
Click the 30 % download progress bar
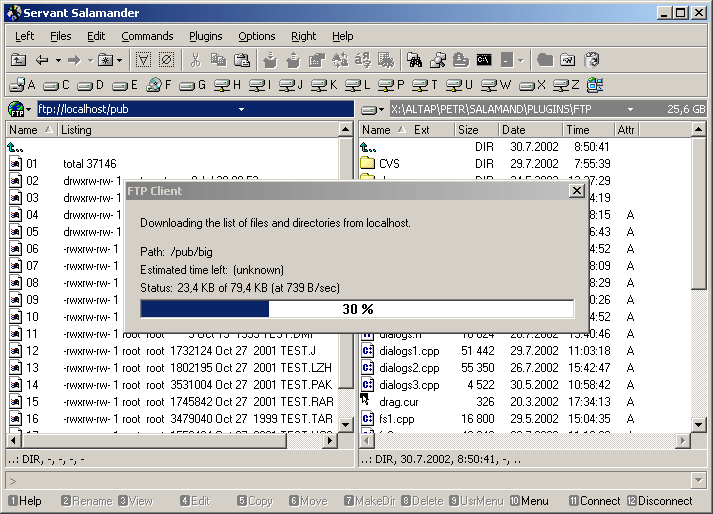coord(357,309)
